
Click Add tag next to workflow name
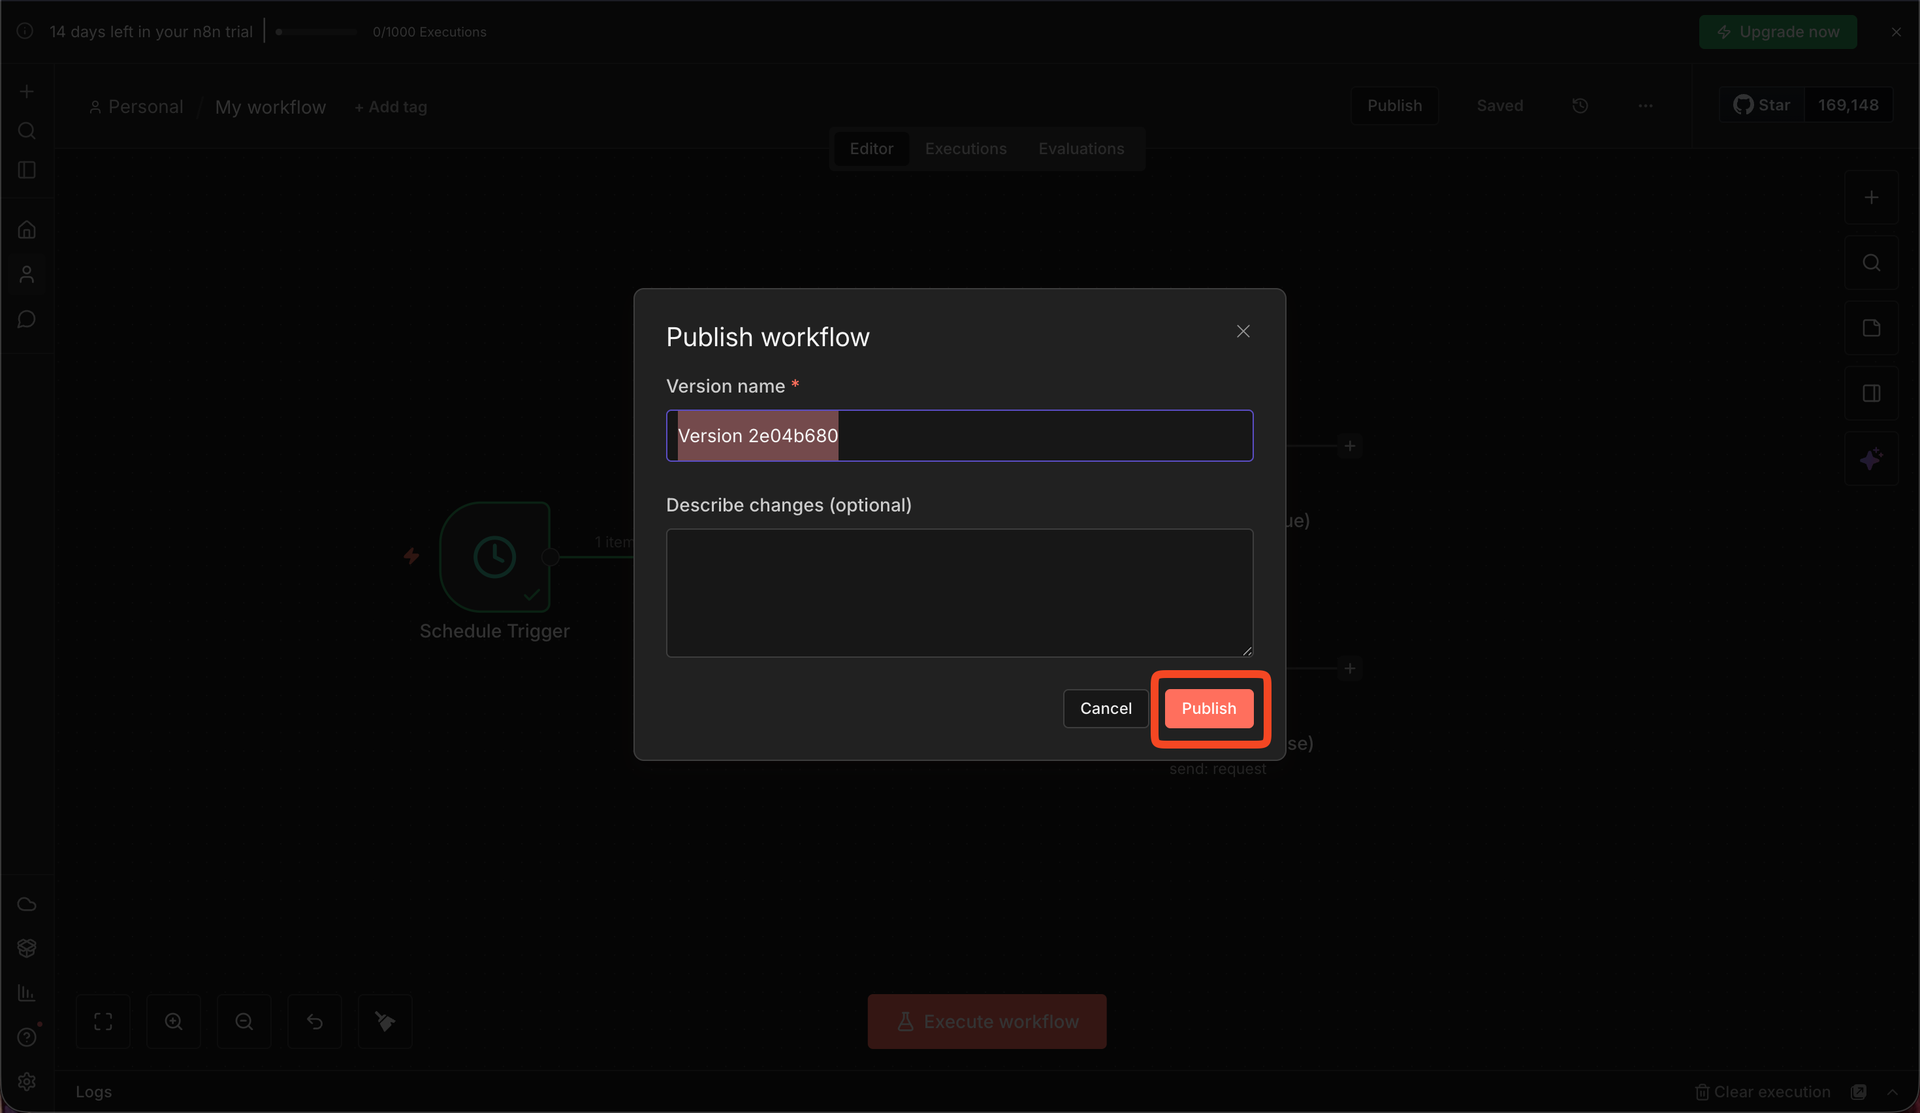tap(391, 107)
